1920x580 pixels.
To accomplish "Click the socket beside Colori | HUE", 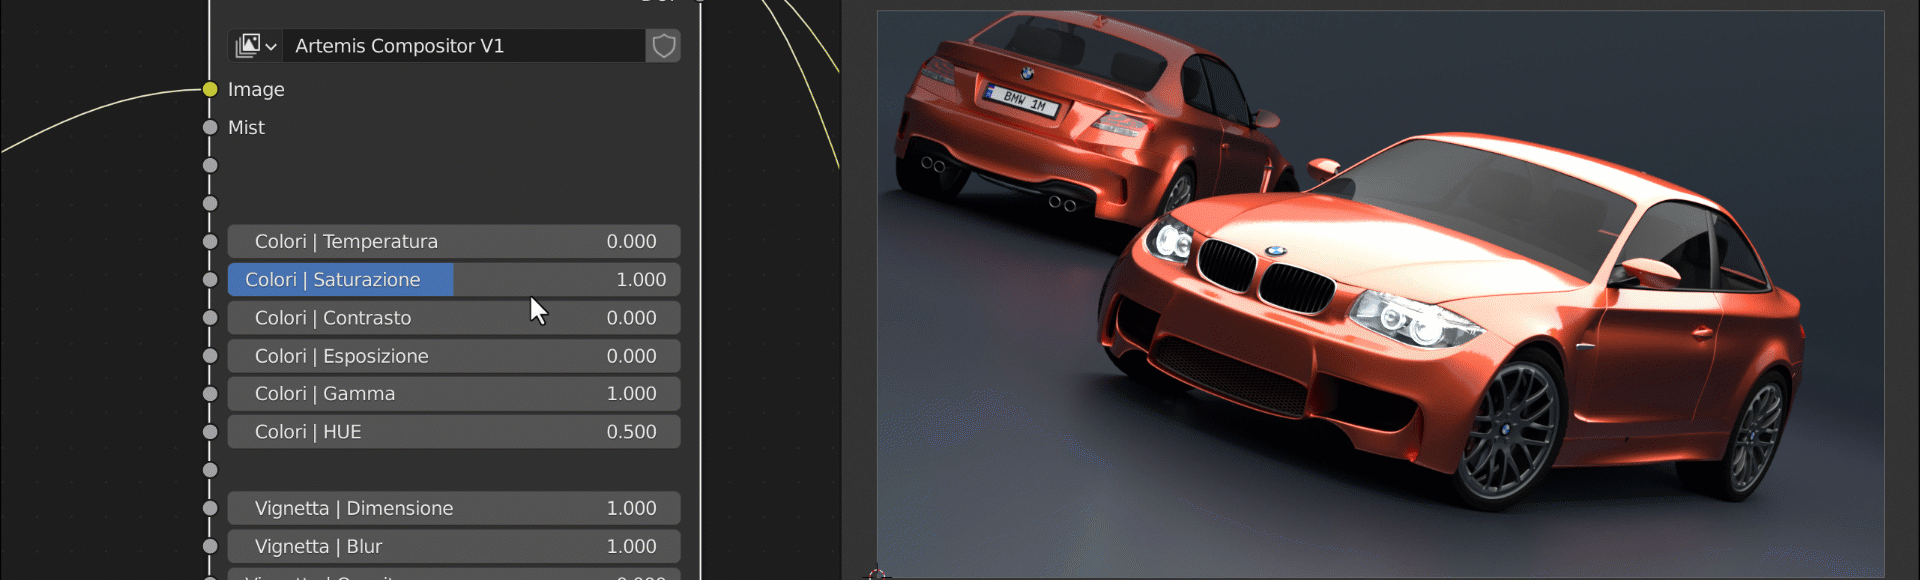I will (210, 432).
